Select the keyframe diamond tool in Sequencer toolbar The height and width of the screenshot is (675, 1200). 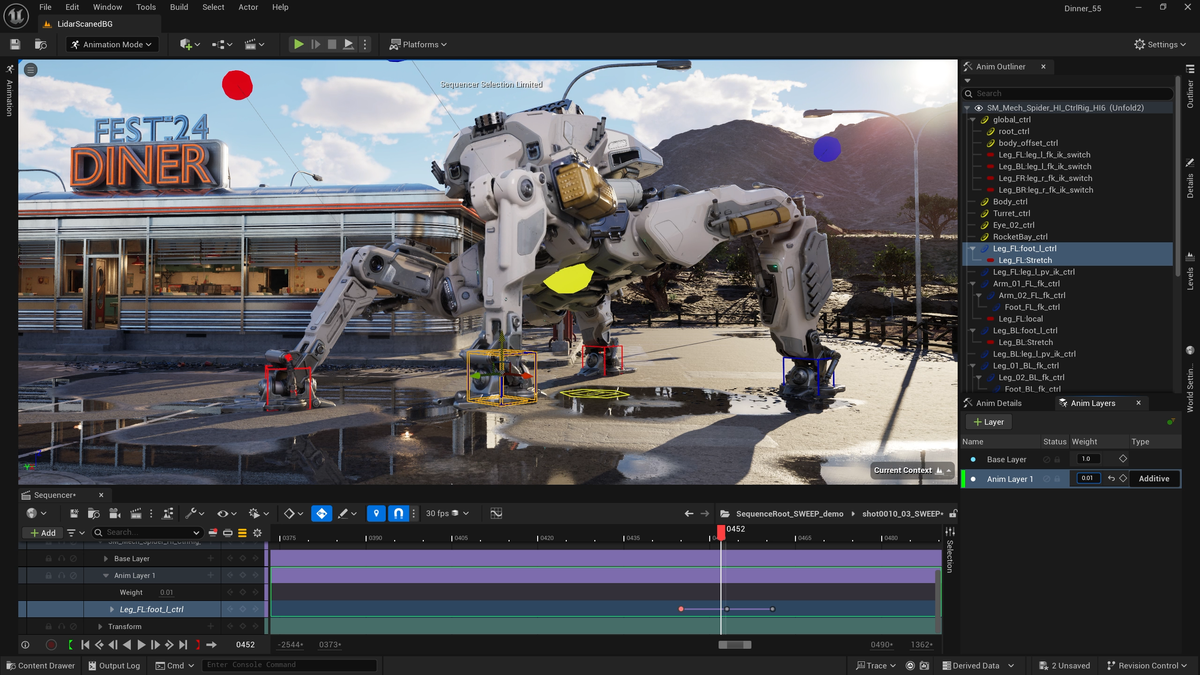[x=290, y=512]
